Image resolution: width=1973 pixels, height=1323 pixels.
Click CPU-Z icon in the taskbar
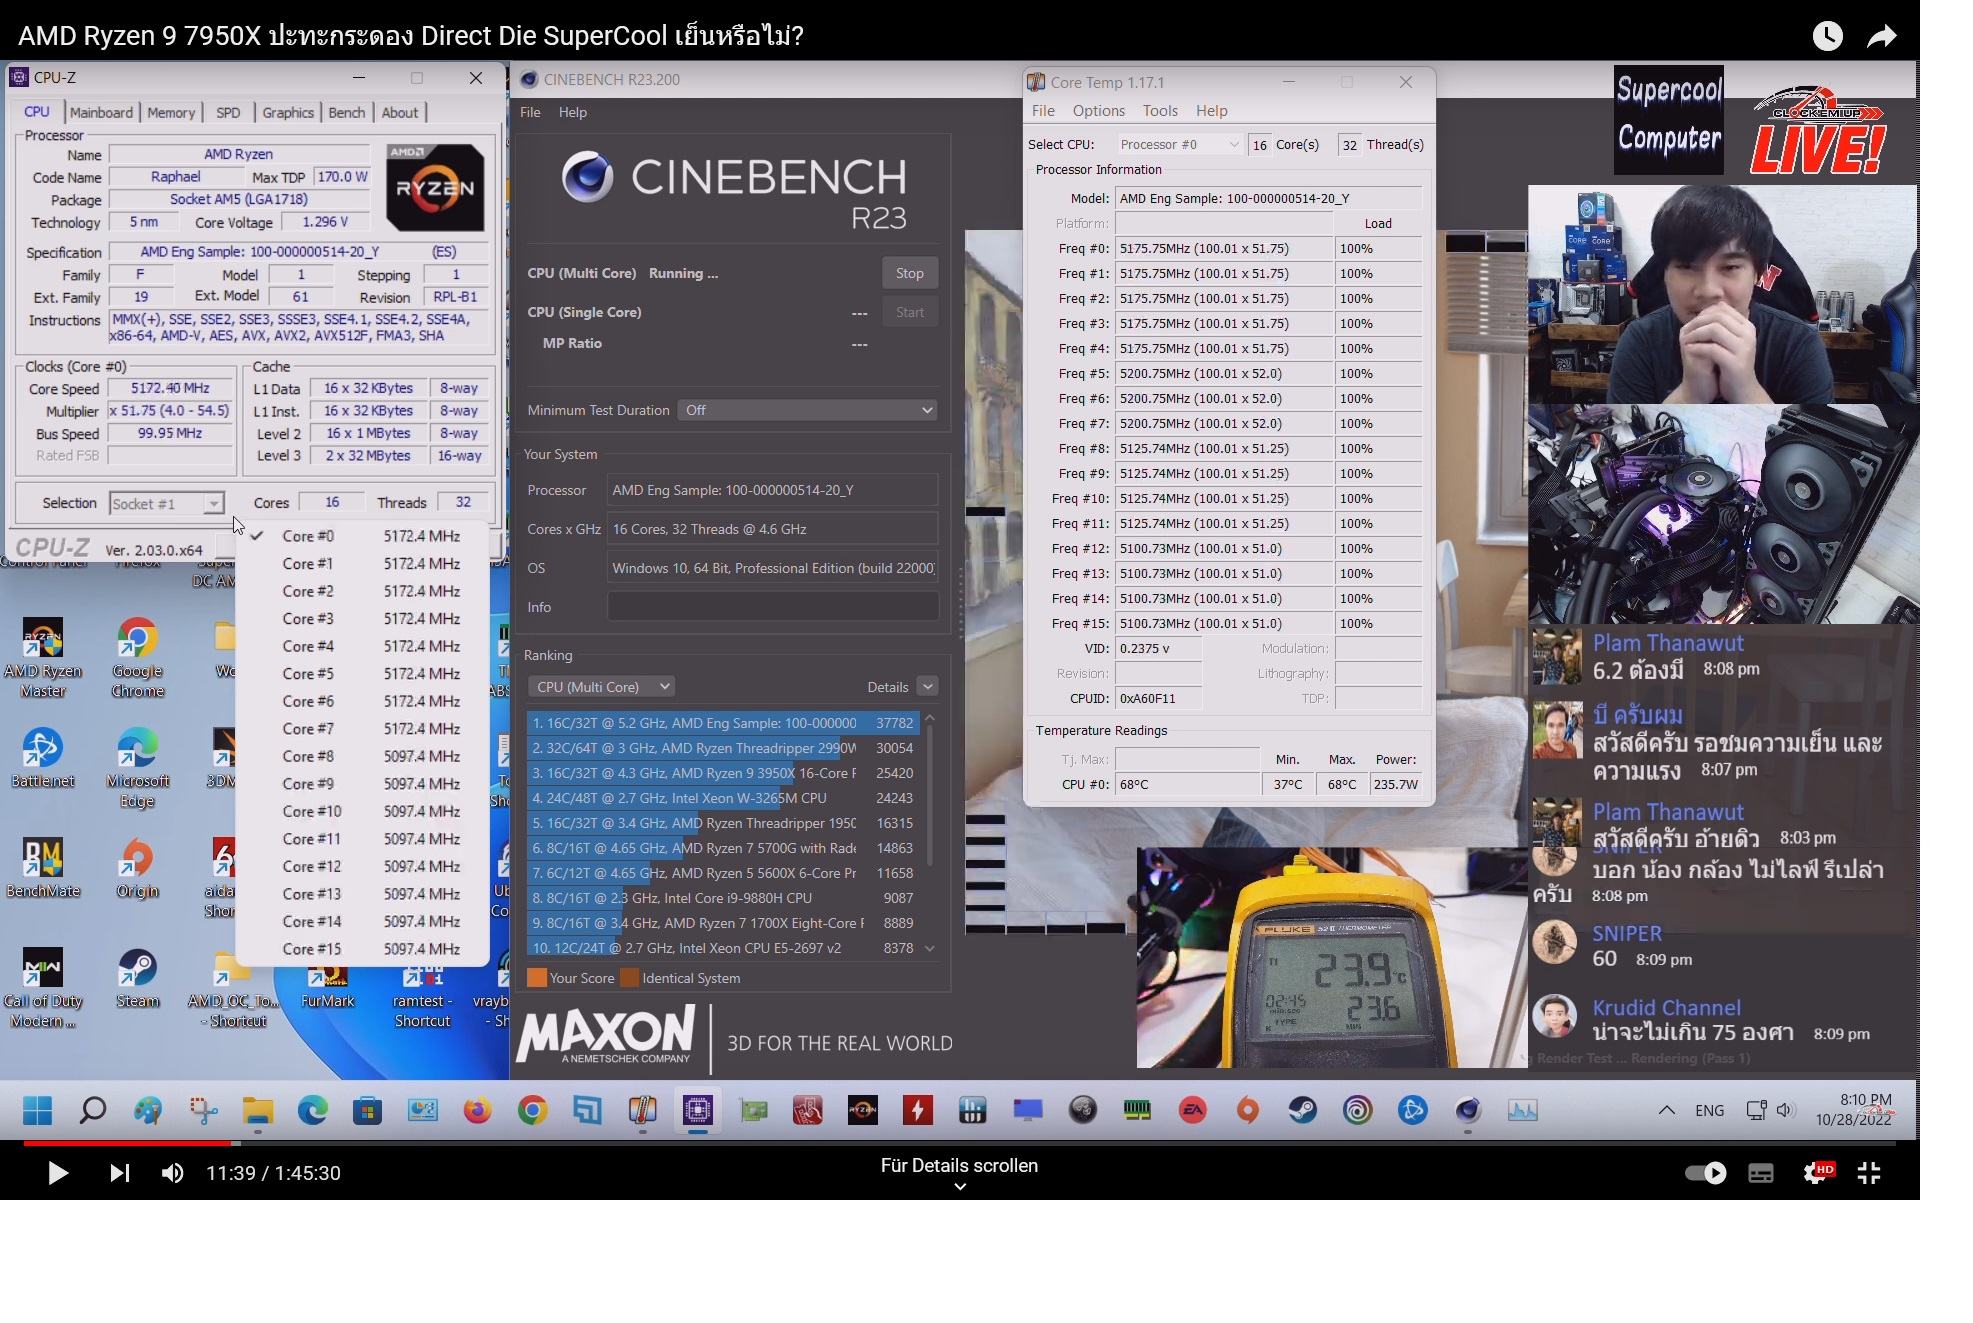point(697,1110)
